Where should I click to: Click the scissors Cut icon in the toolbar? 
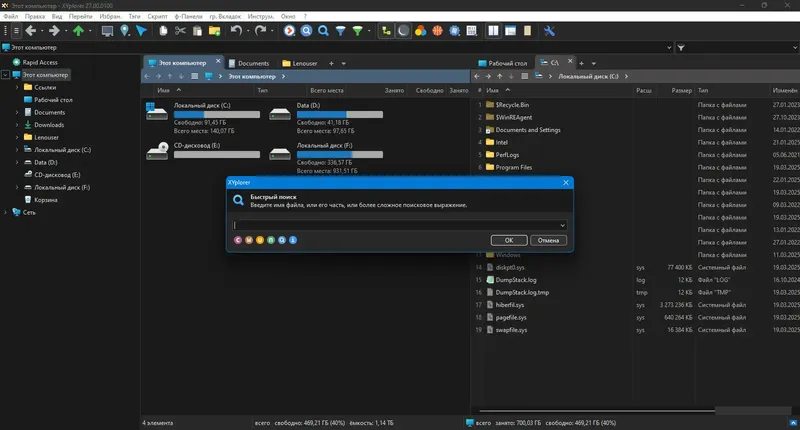point(180,31)
